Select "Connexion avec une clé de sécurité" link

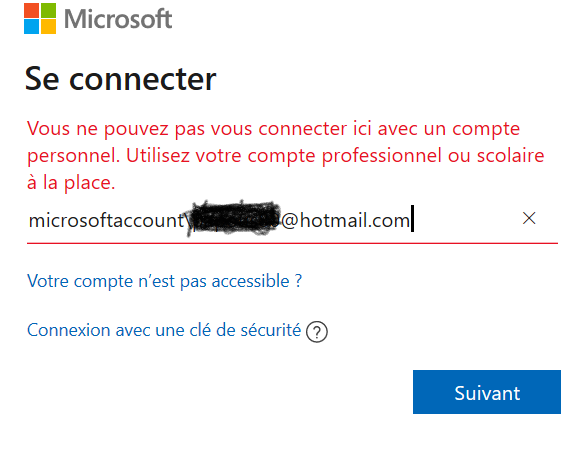164,330
